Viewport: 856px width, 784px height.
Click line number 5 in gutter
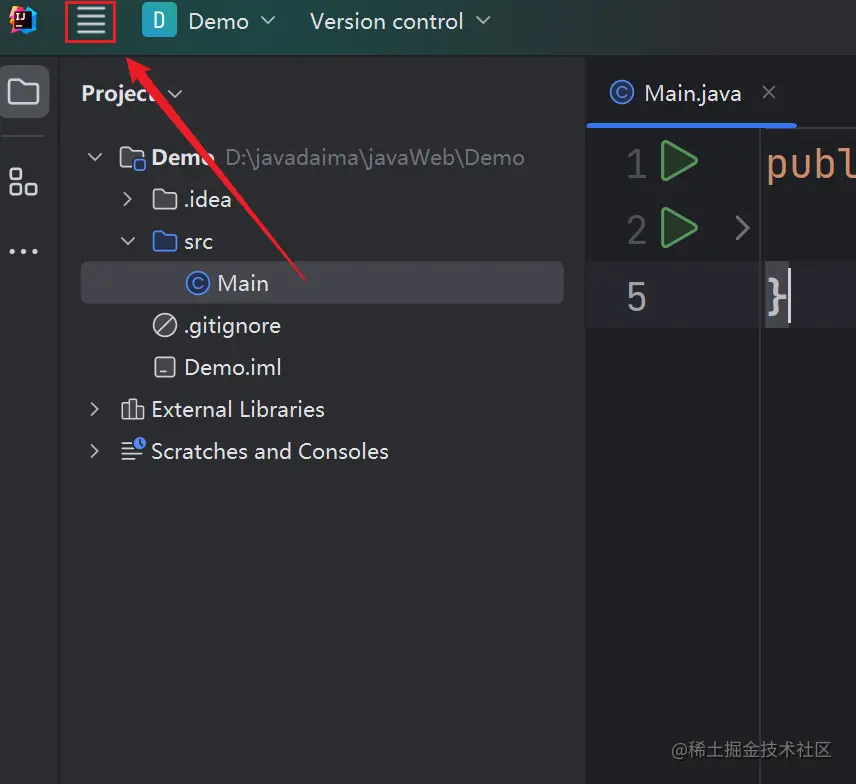[x=637, y=297]
